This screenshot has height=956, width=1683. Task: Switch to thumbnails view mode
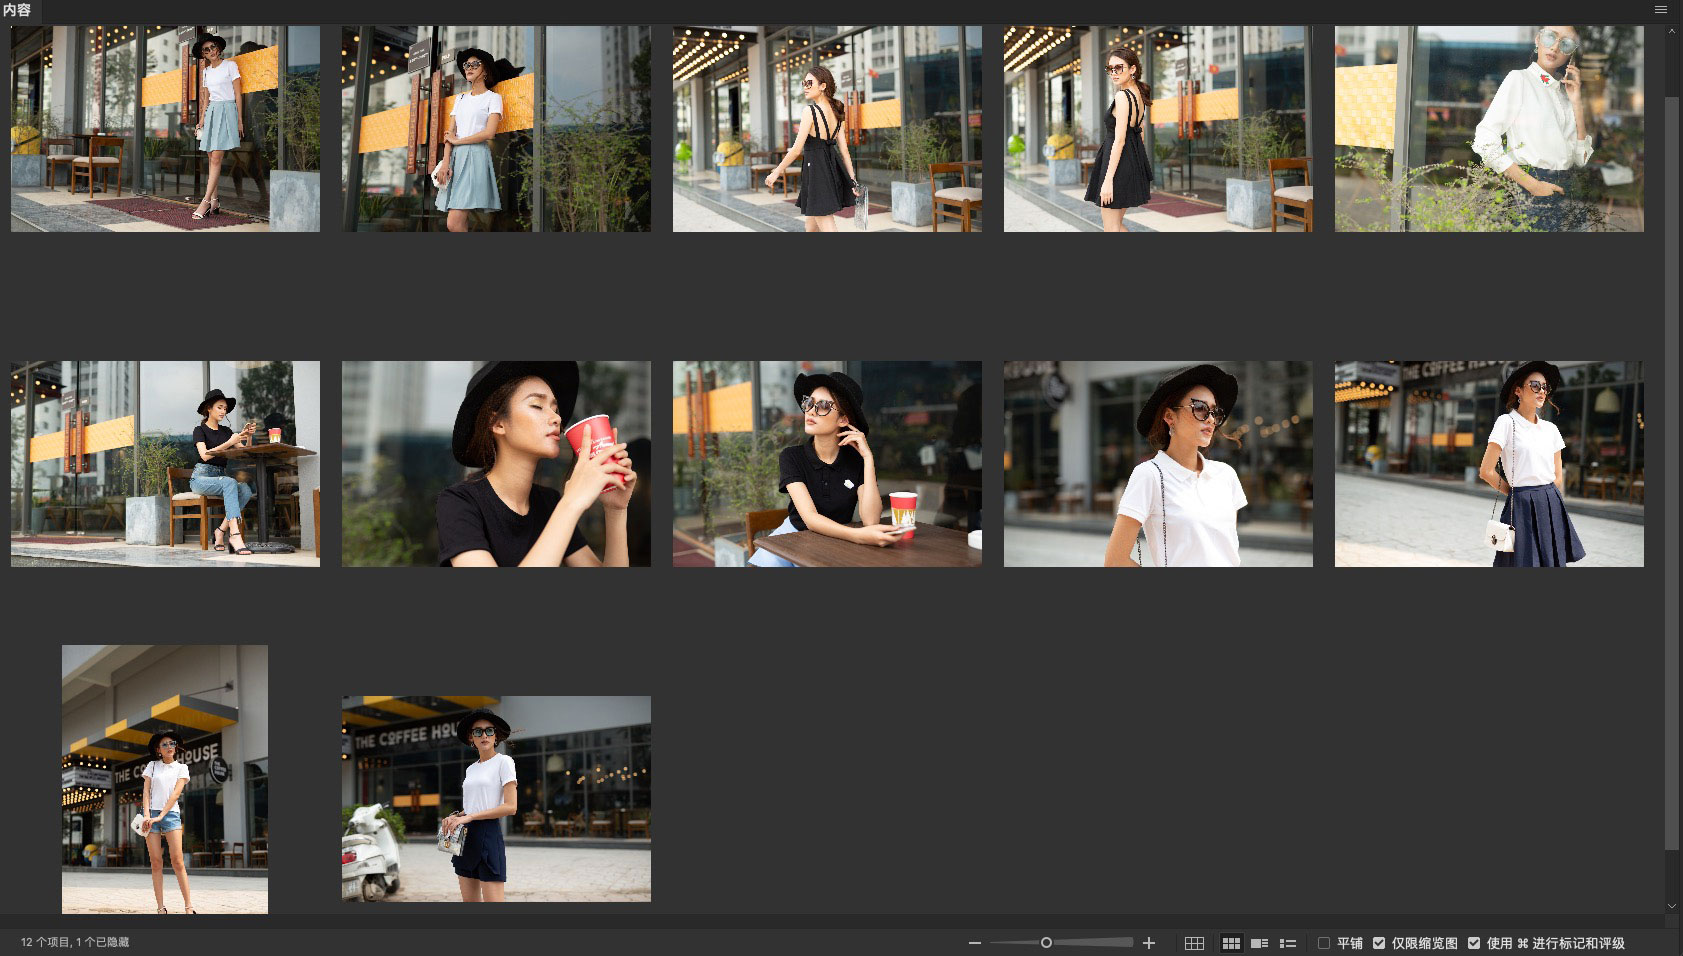[x=1231, y=943]
